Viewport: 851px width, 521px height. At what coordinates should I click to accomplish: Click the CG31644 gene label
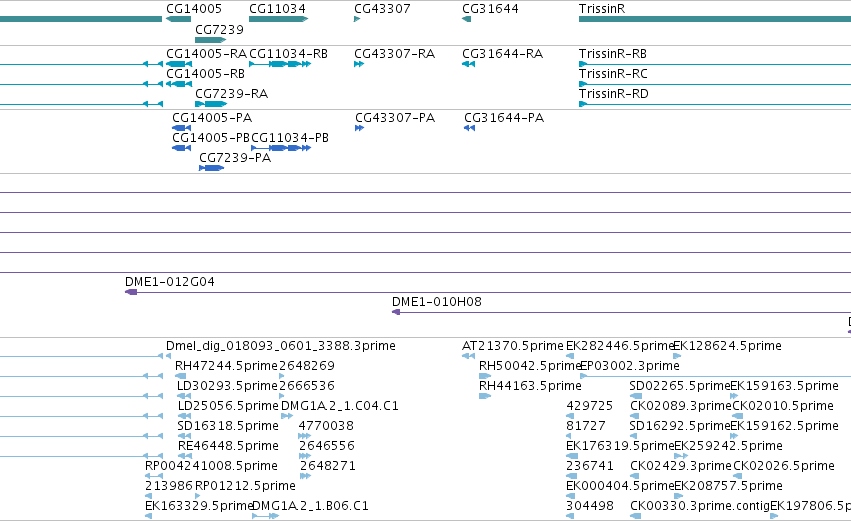click(x=490, y=9)
